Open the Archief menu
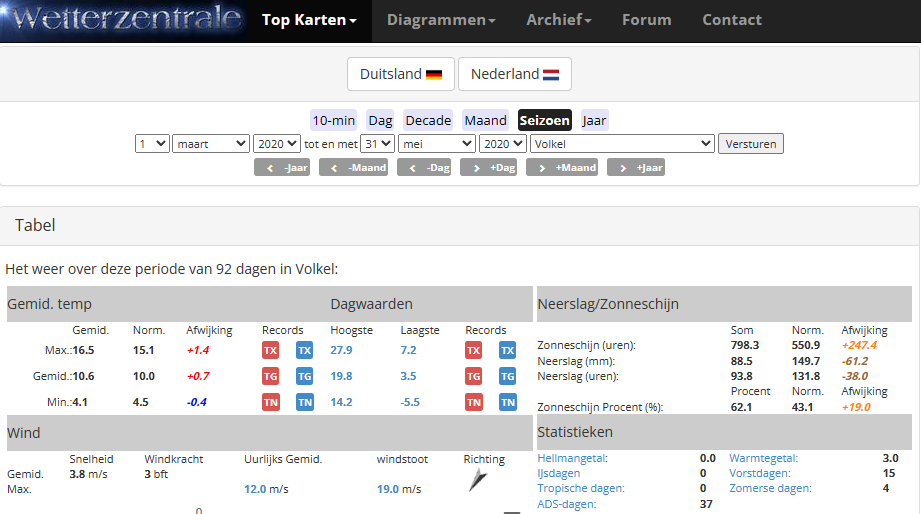The height and width of the screenshot is (514, 921). (559, 20)
